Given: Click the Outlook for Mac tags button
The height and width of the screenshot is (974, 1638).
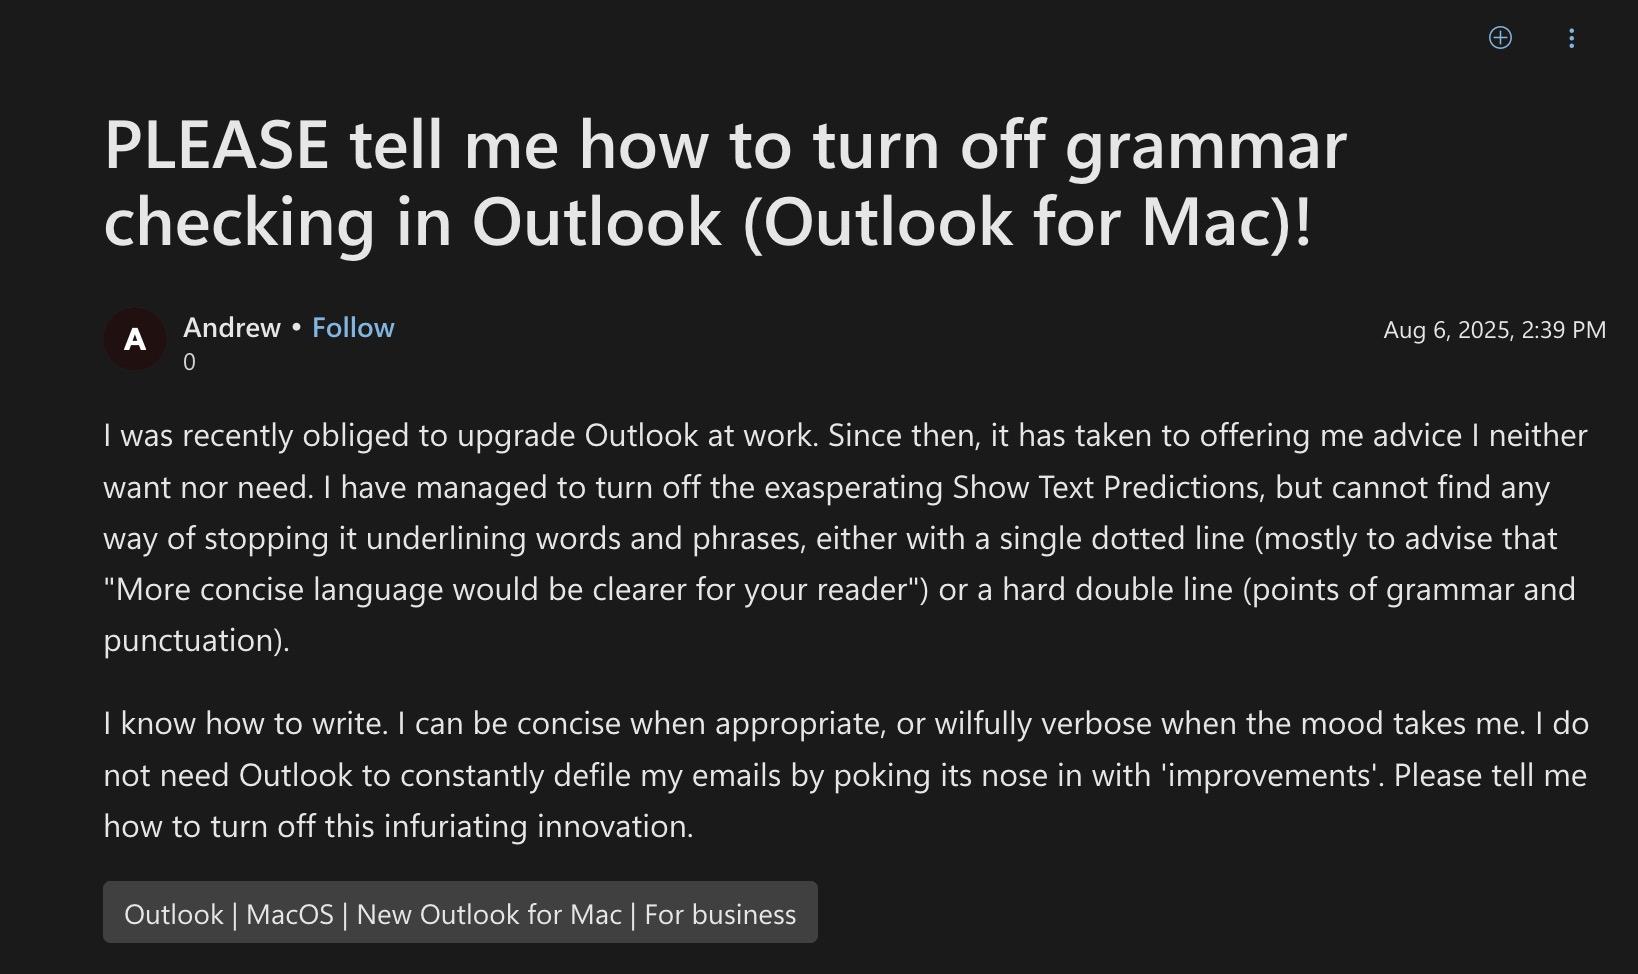Looking at the screenshot, I should (x=460, y=913).
